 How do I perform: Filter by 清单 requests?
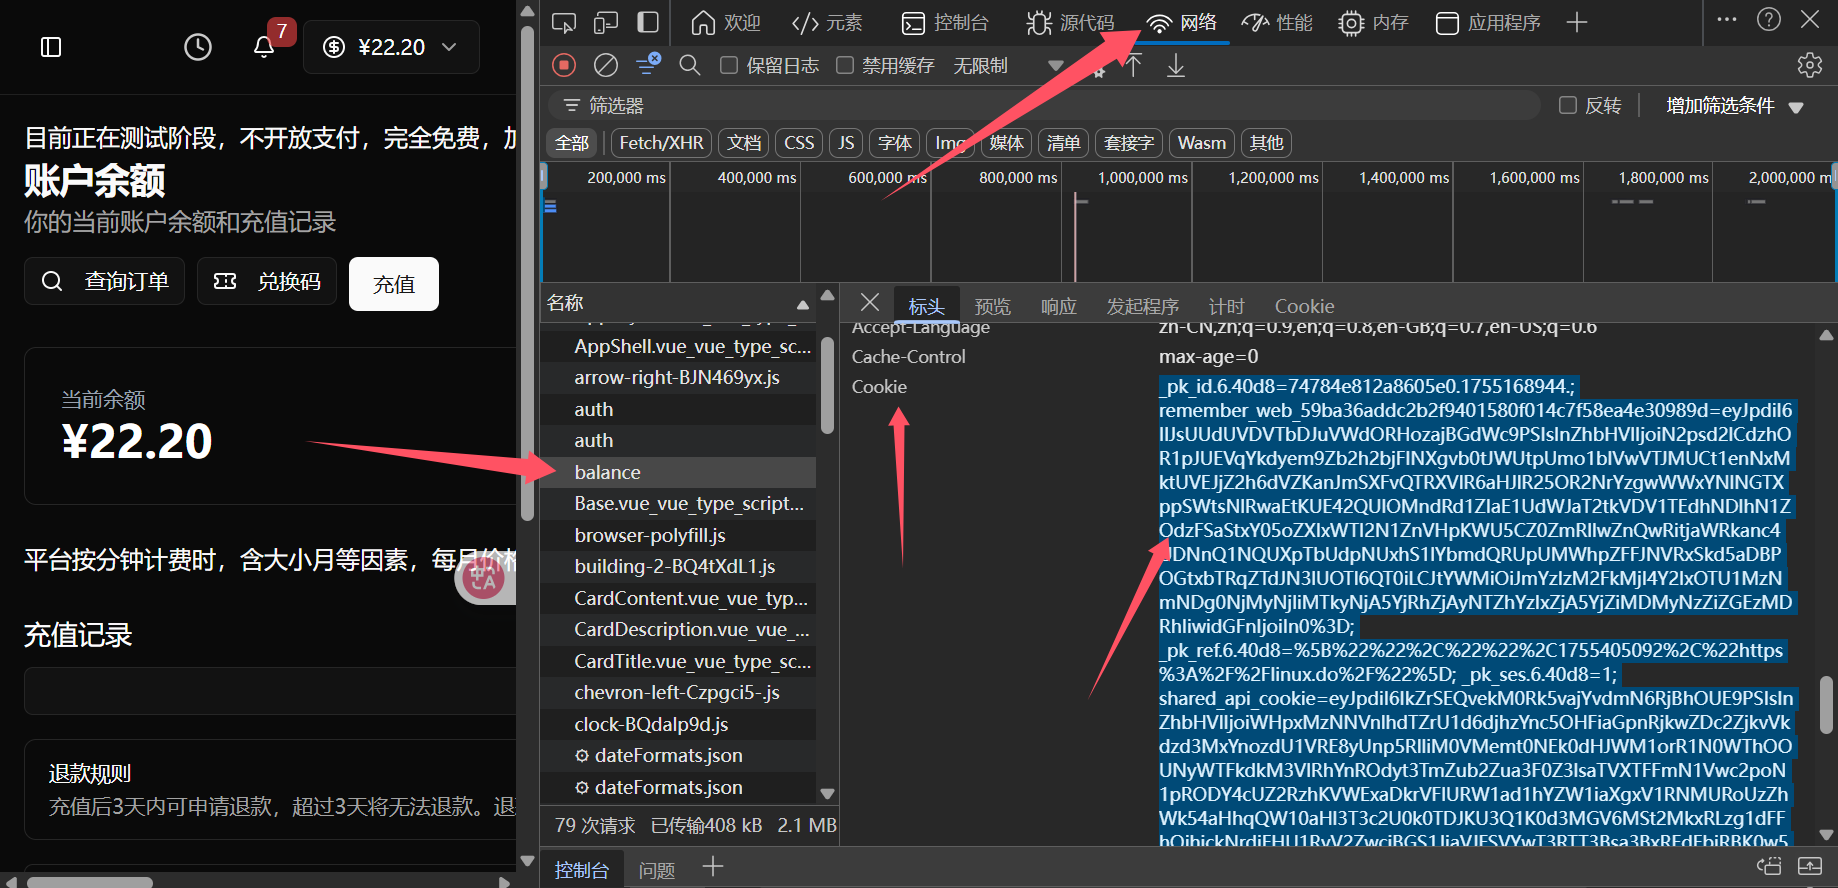pos(1063,143)
